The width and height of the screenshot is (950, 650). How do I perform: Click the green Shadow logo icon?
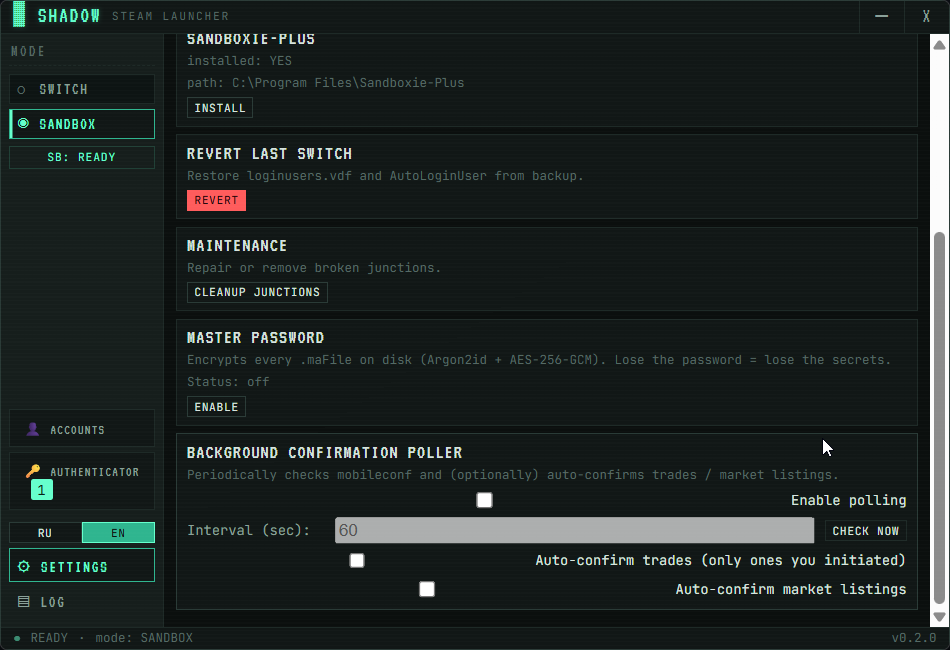coord(19,14)
